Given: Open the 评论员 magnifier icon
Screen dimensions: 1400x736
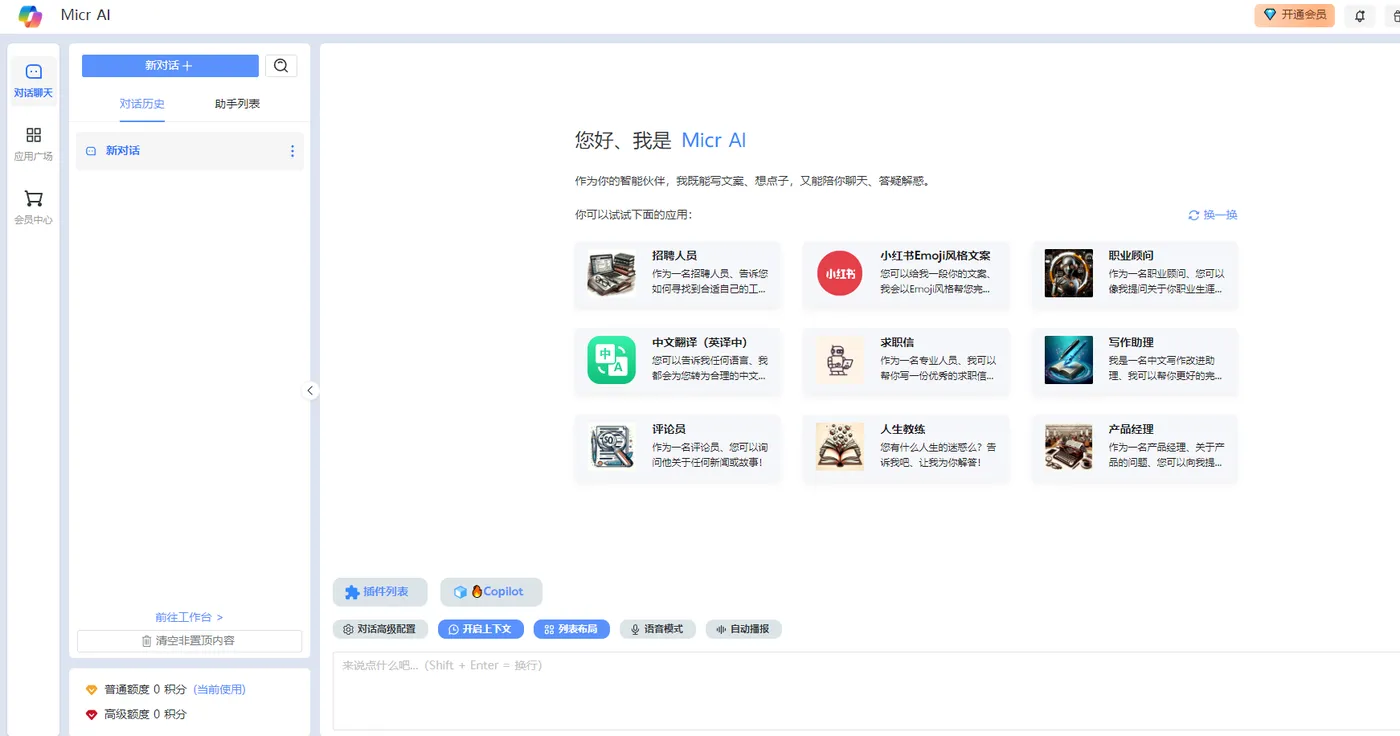Looking at the screenshot, I should tap(611, 447).
